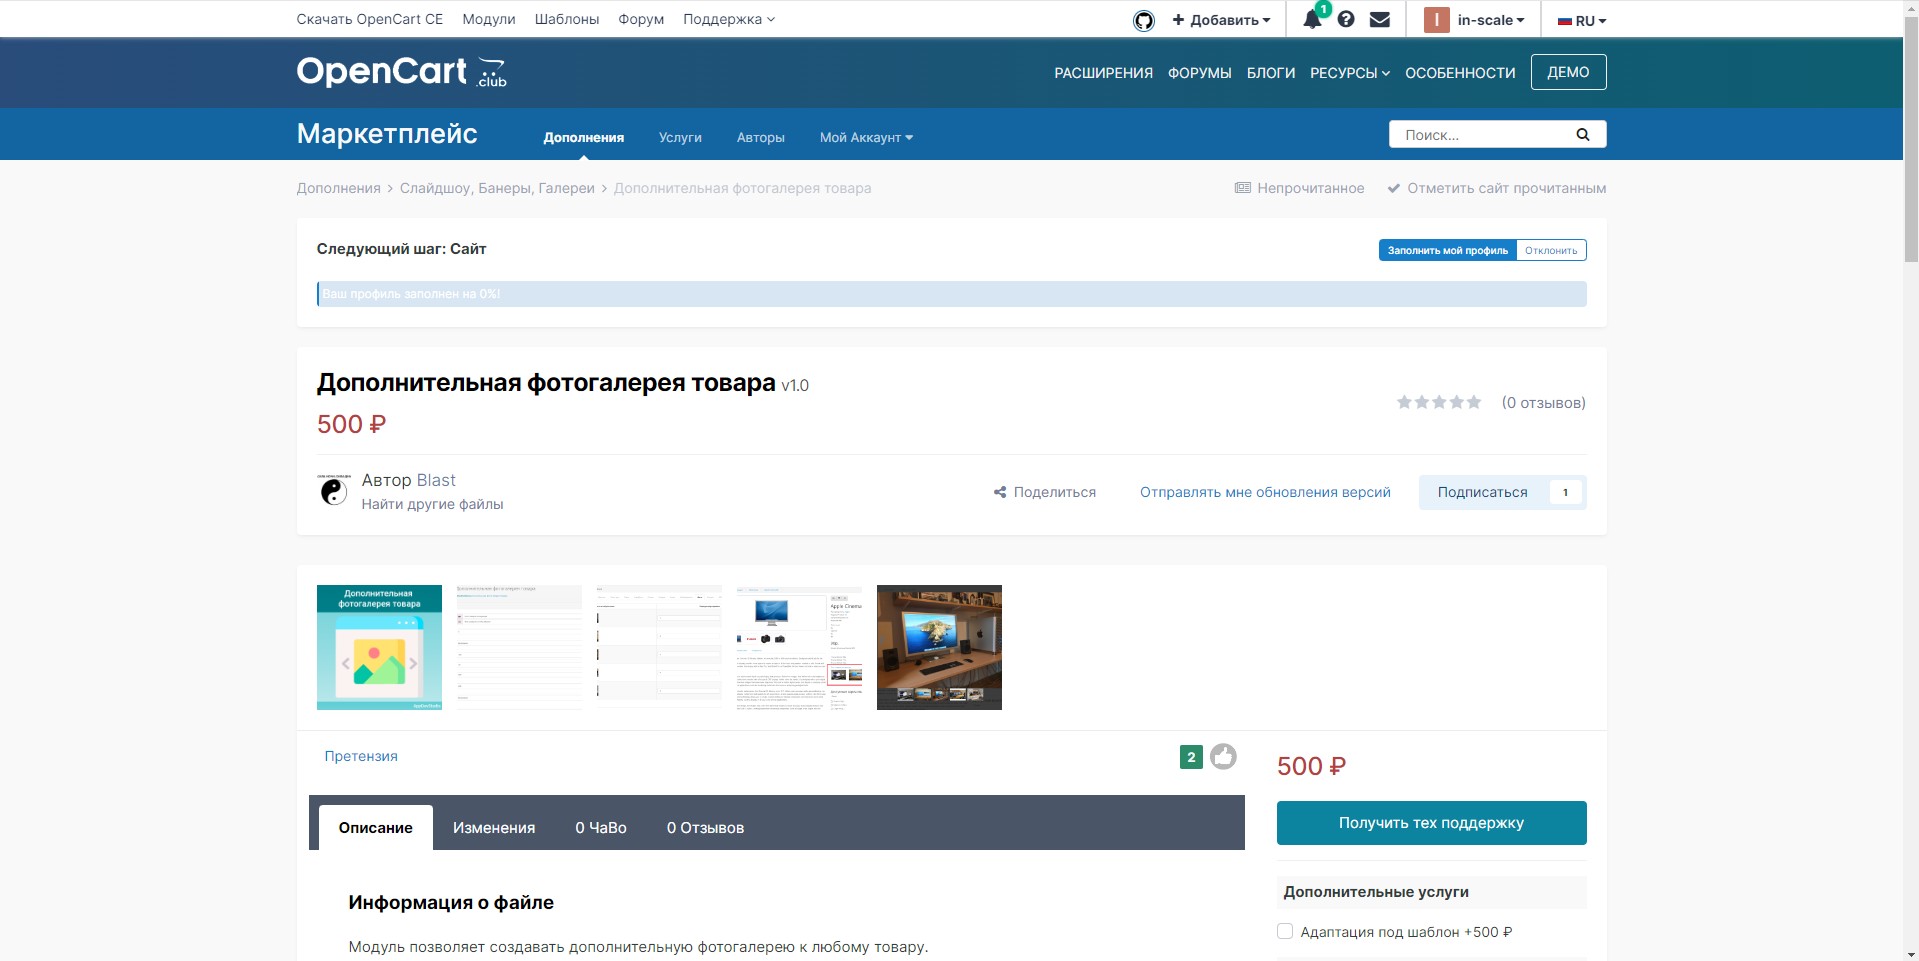Open the iMac desk photo thumbnail
The width and height of the screenshot is (1919, 961).
coord(939,647)
